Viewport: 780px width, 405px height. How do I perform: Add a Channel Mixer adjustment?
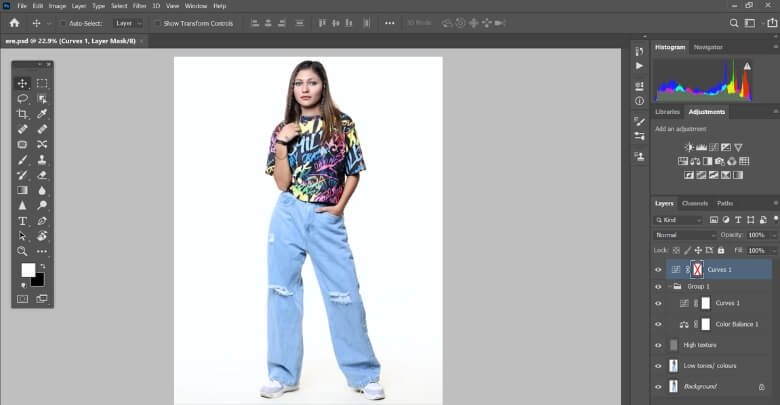click(x=732, y=161)
